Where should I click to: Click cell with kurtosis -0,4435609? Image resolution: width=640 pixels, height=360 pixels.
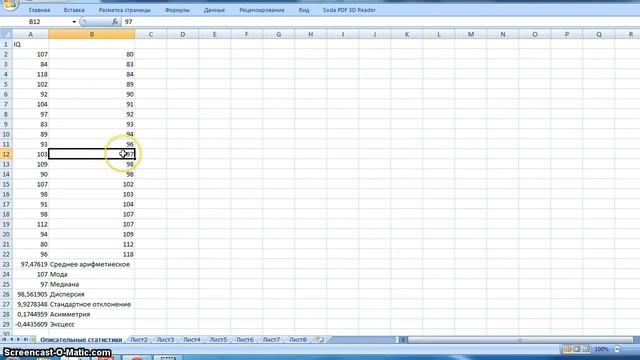(x=30, y=324)
